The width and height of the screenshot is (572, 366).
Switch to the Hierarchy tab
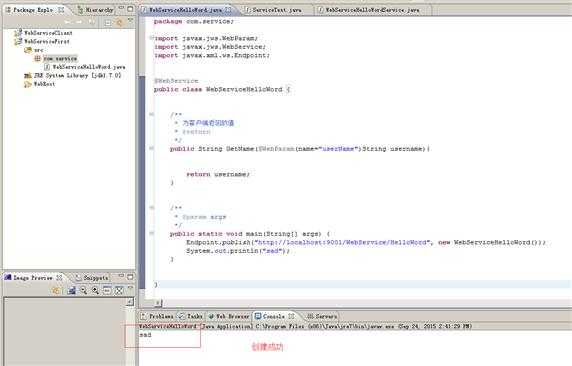coord(96,10)
